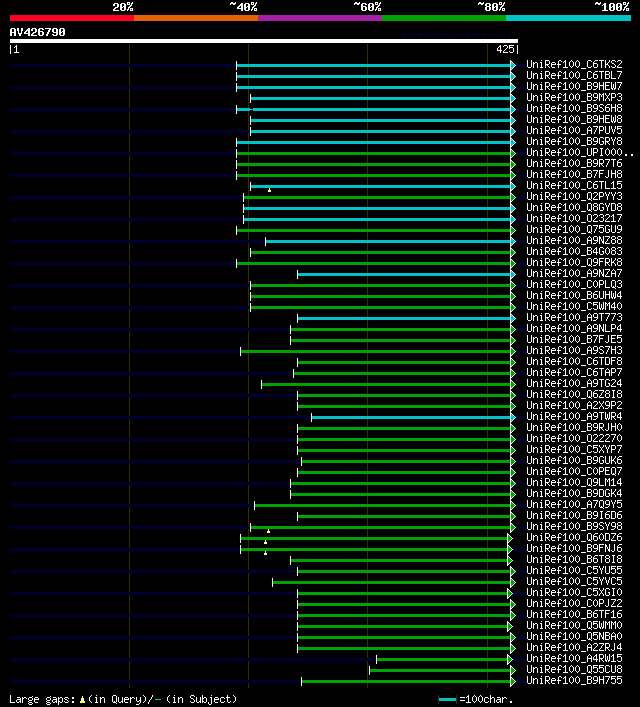Select hit label UniRef100_A7Q9Y5

(x=574, y=505)
